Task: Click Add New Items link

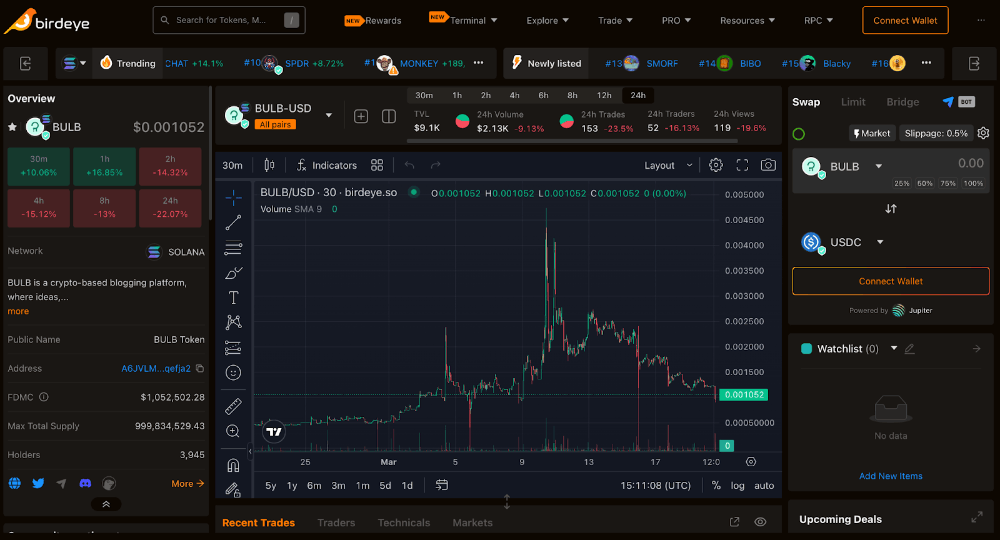Action: (x=890, y=476)
